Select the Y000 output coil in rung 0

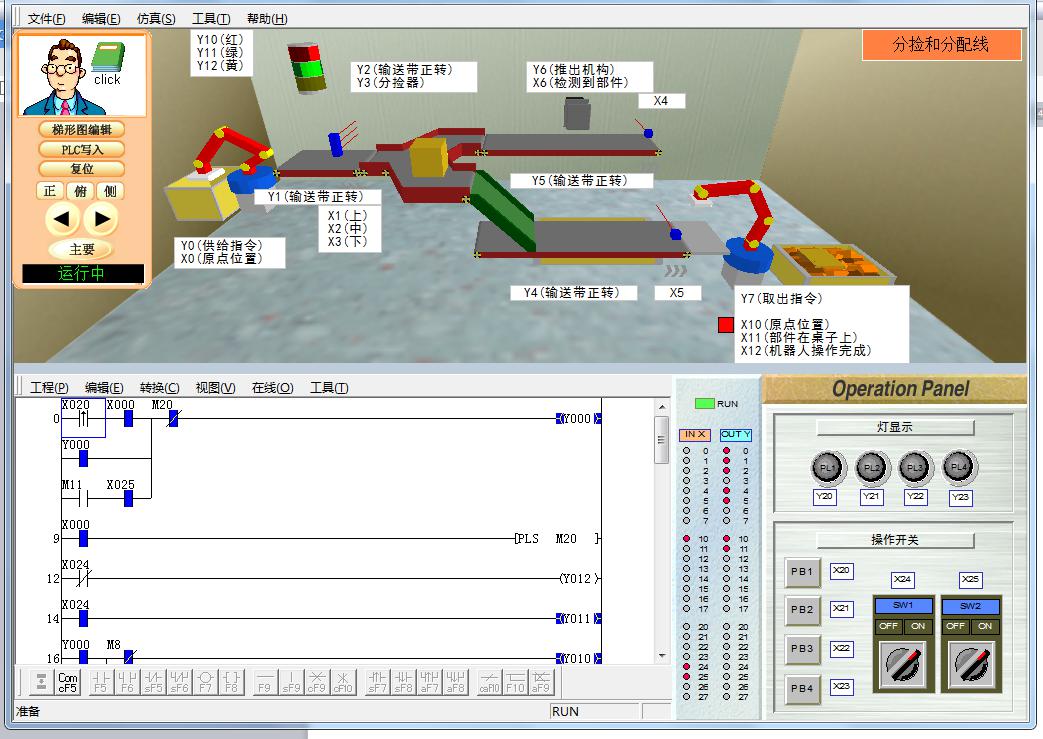[x=579, y=418]
